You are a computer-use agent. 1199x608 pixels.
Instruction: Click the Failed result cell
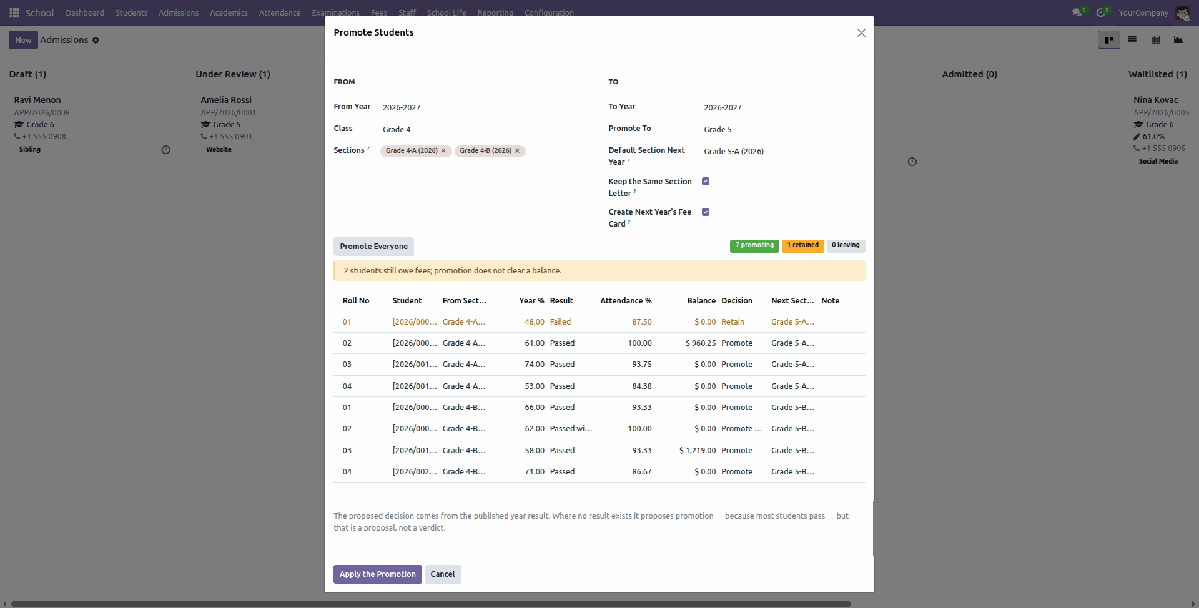click(561, 322)
